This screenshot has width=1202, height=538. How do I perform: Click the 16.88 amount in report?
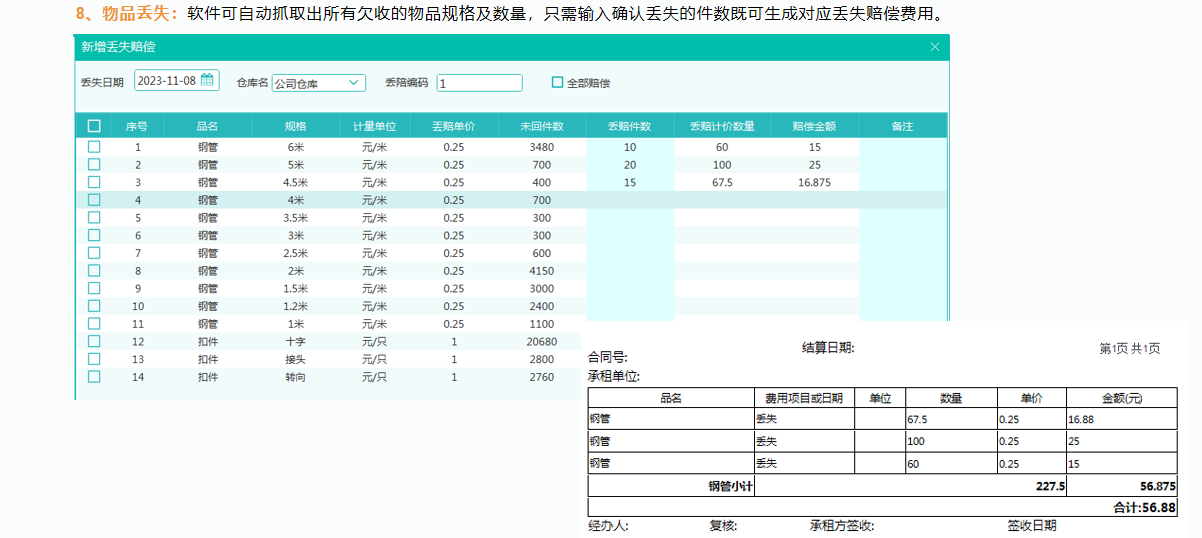pyautogui.click(x=1081, y=420)
